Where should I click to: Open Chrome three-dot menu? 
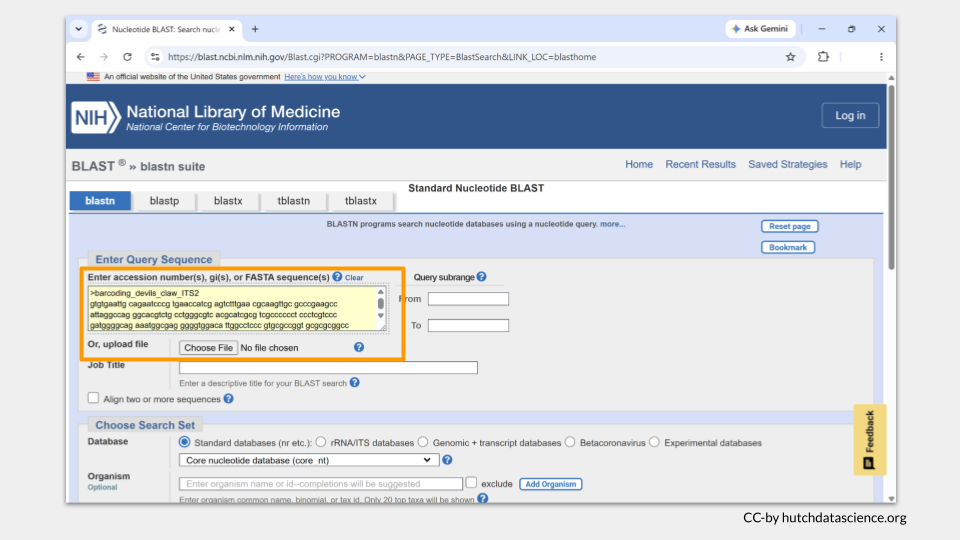pos(881,57)
